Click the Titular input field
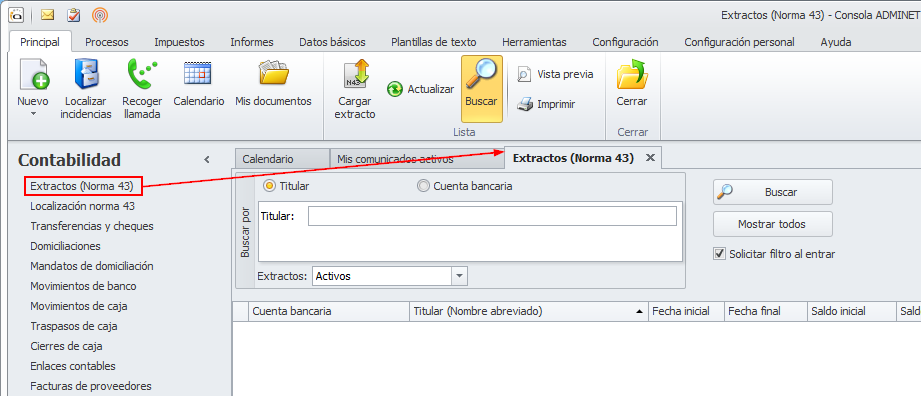921x396 pixels. 492,216
